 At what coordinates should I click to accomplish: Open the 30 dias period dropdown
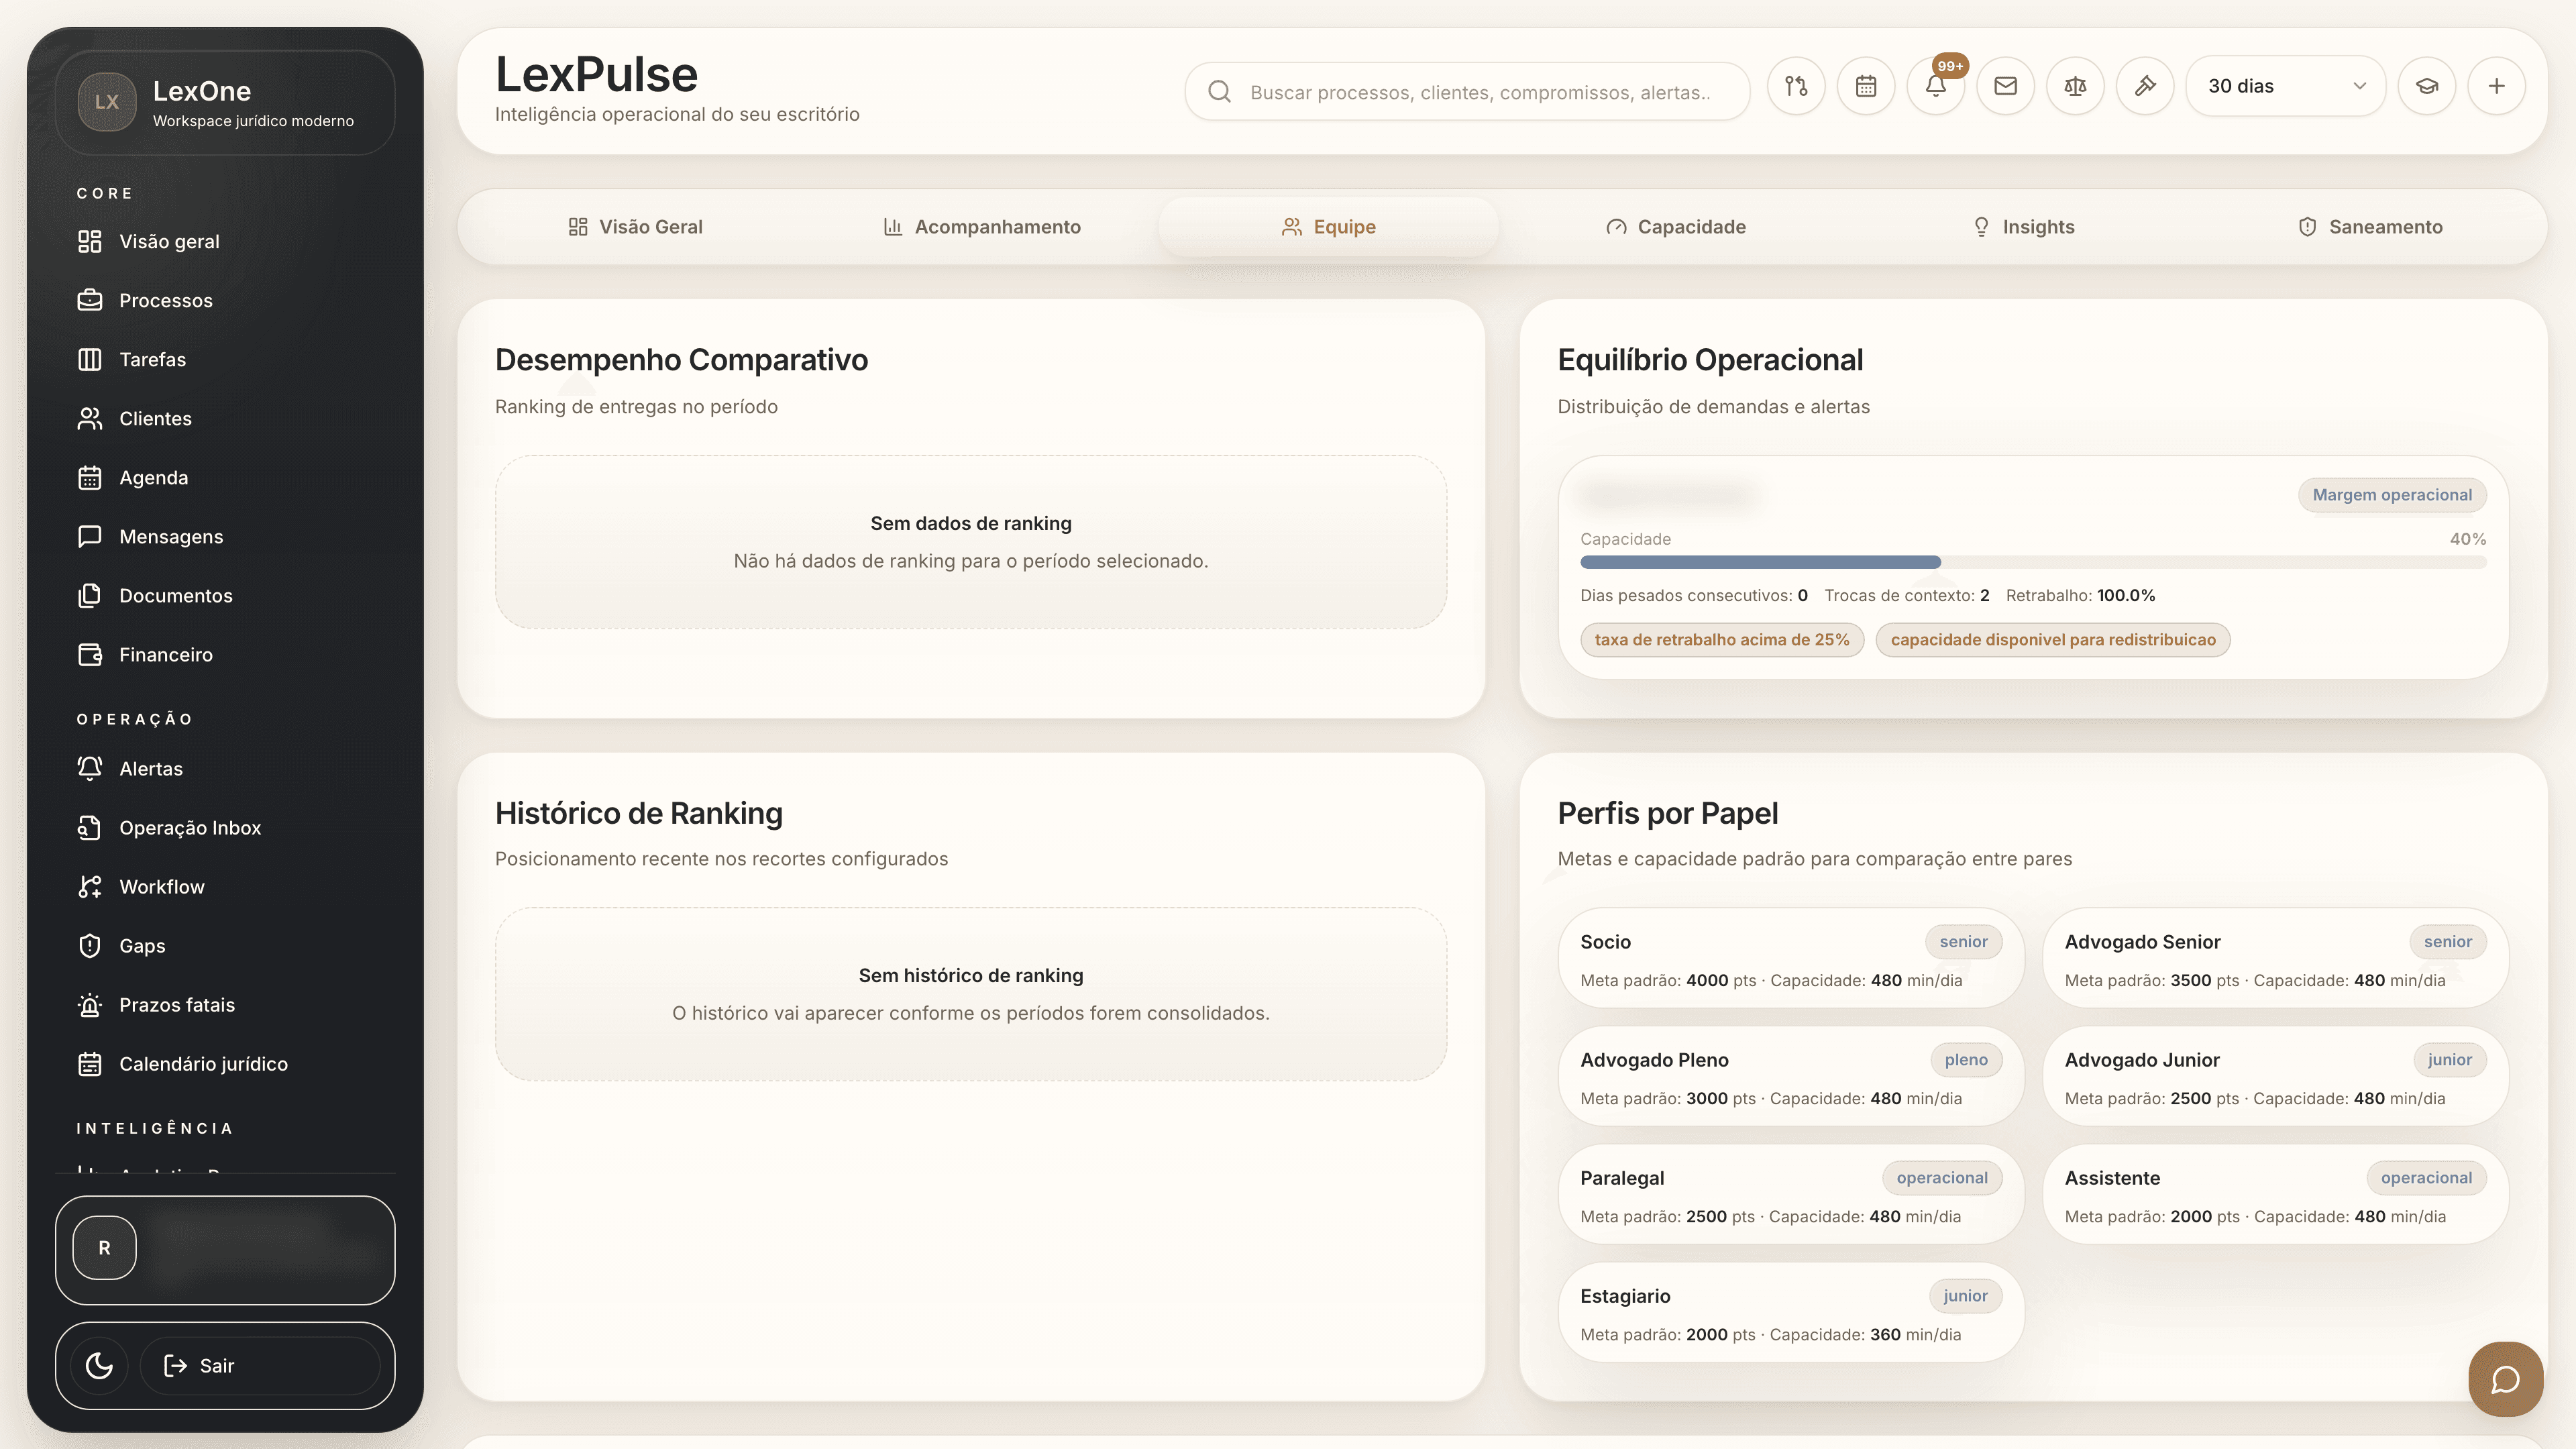pyautogui.click(x=2285, y=87)
